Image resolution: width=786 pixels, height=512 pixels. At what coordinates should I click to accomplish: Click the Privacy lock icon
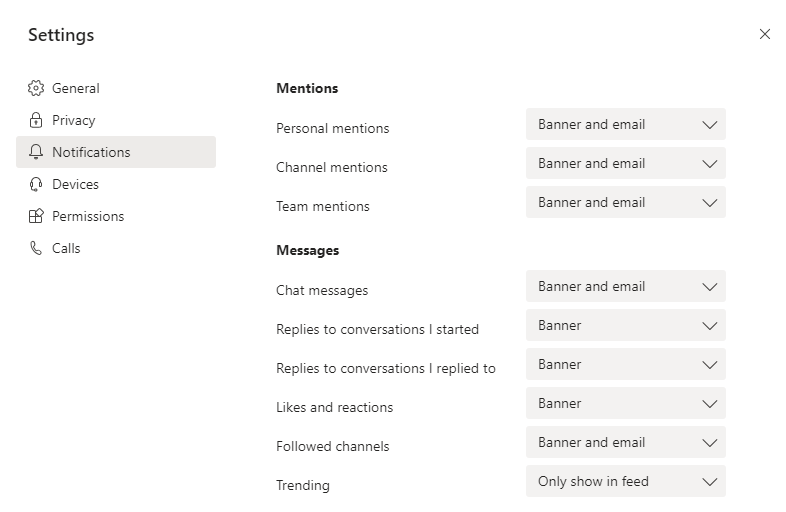coord(36,120)
